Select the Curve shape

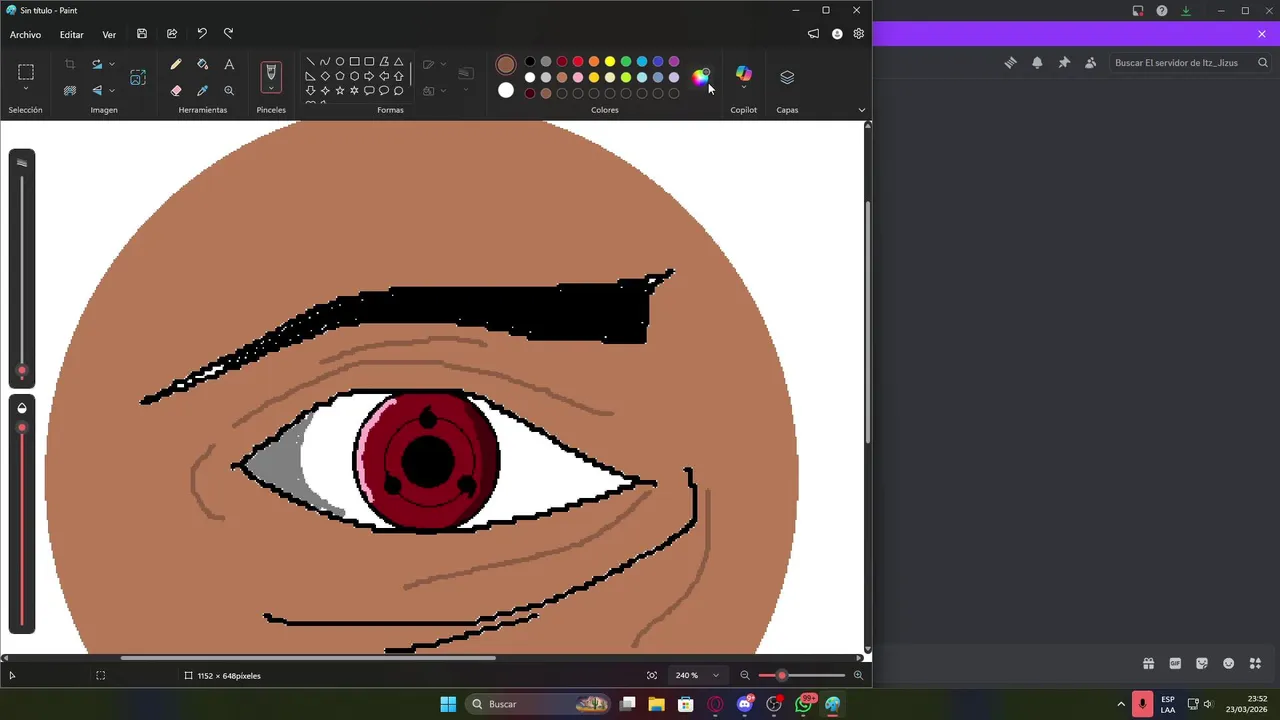point(325,61)
